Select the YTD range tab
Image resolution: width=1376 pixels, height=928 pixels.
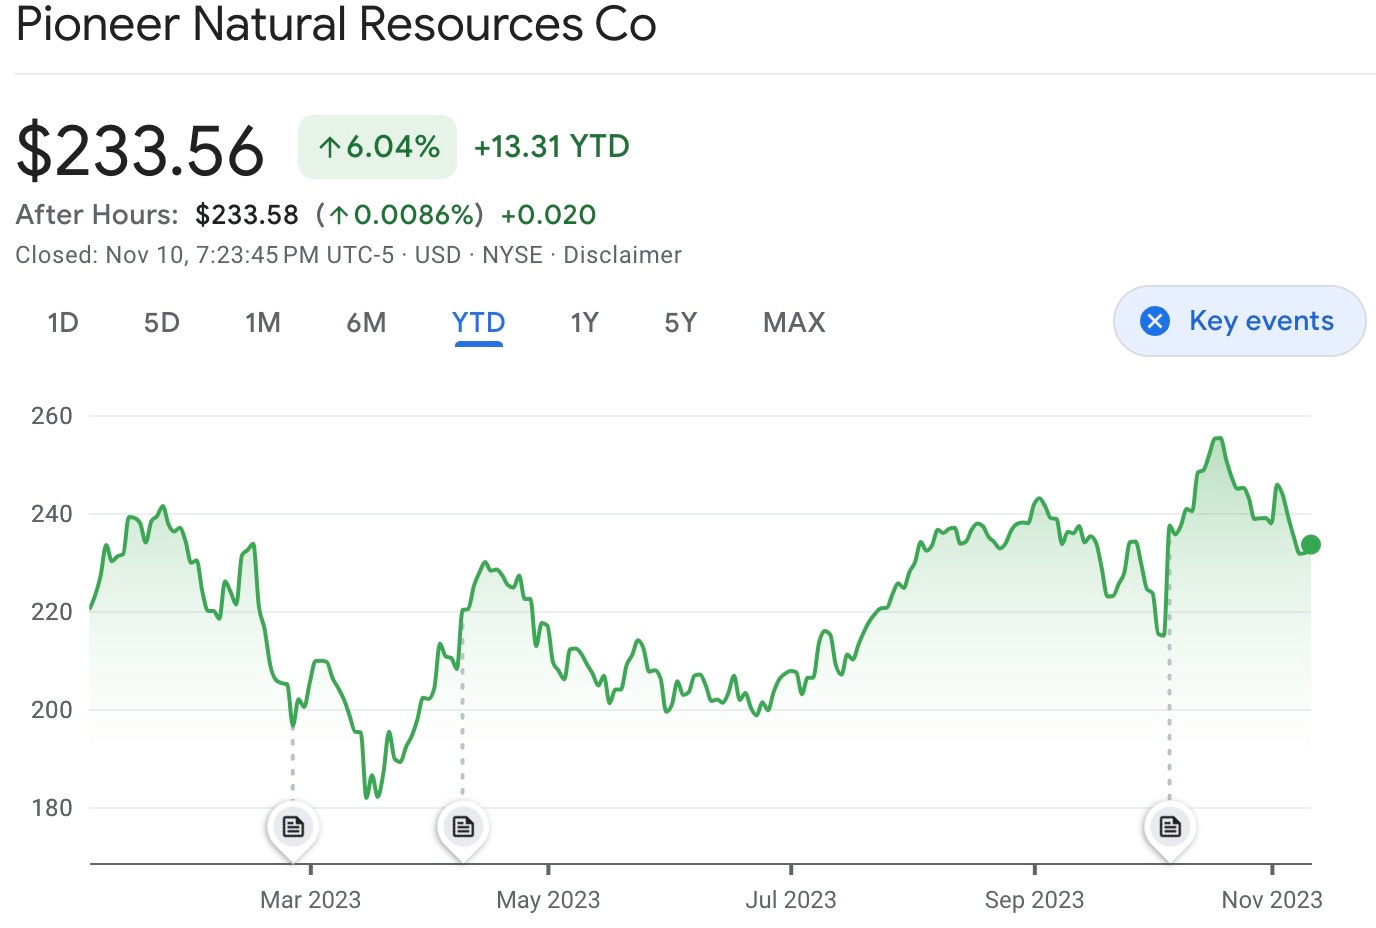click(x=479, y=323)
